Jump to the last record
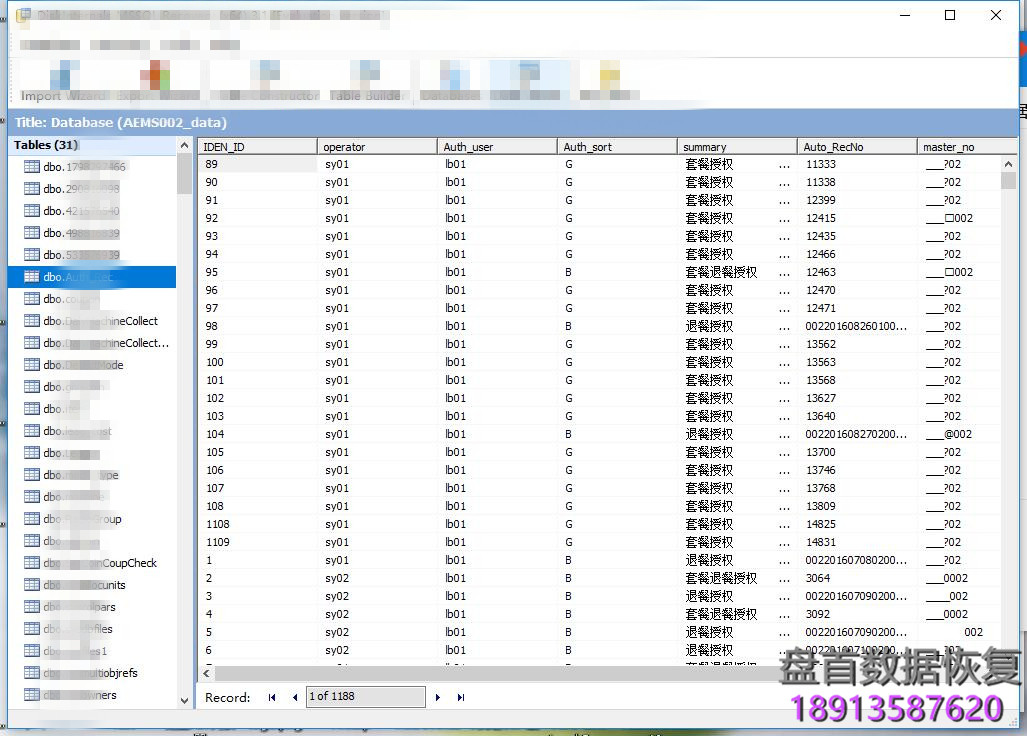1027x736 pixels. (x=461, y=697)
